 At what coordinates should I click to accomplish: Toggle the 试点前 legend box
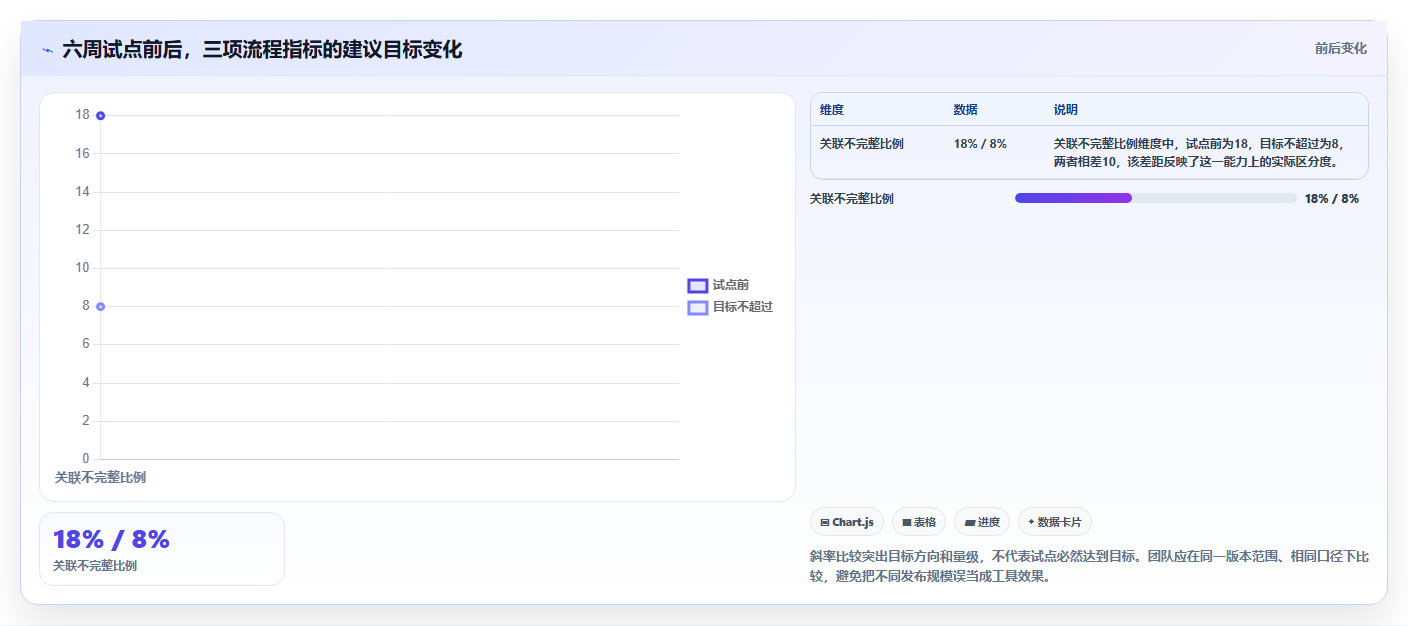tap(698, 286)
